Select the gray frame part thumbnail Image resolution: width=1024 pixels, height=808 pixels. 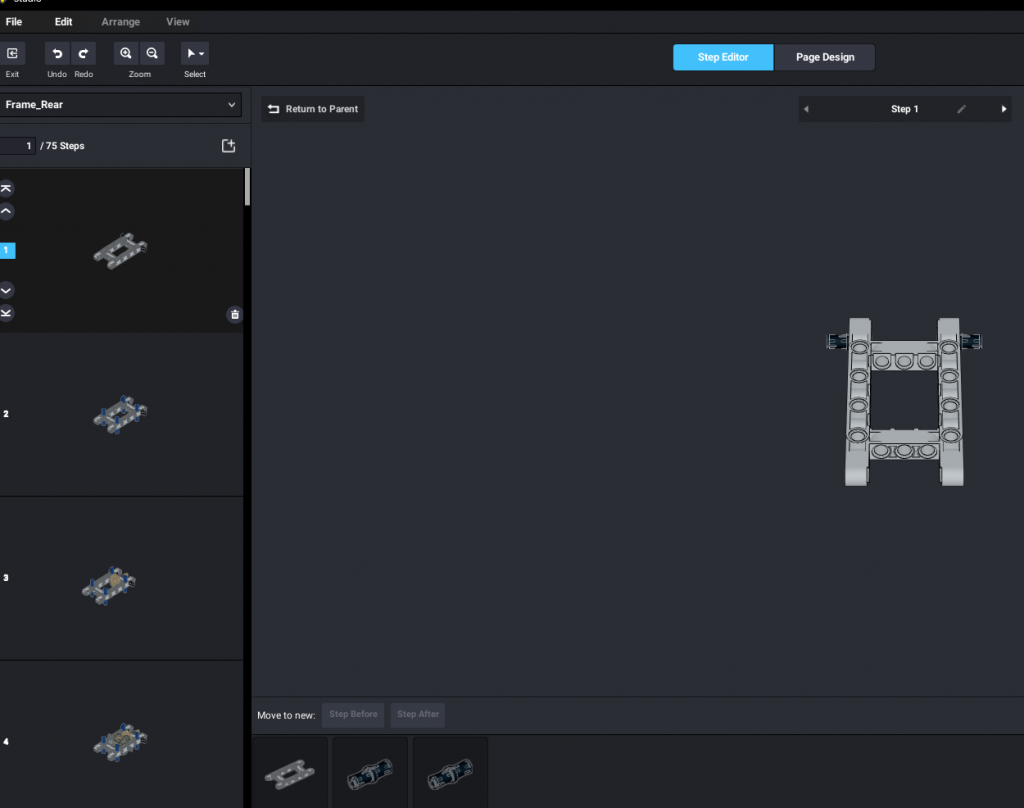pos(290,773)
